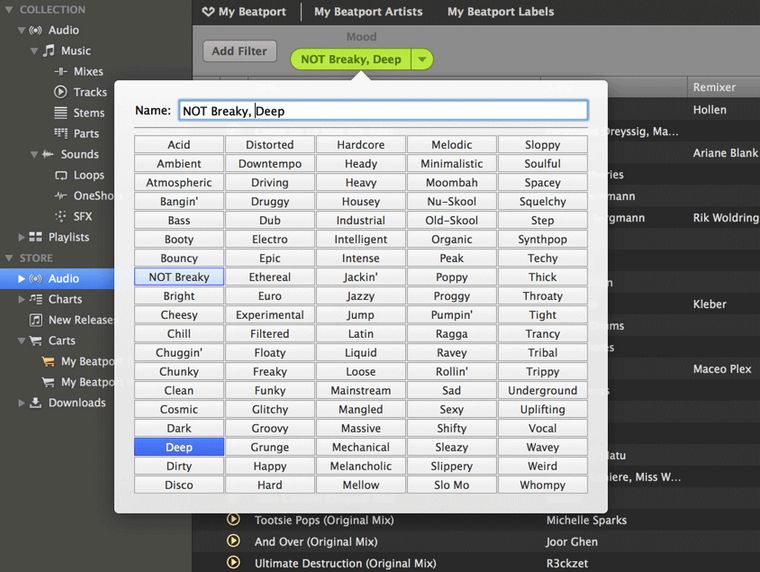The height and width of the screenshot is (572, 760).
Task: Collapse the Collection Audio tree node
Action: (21, 30)
